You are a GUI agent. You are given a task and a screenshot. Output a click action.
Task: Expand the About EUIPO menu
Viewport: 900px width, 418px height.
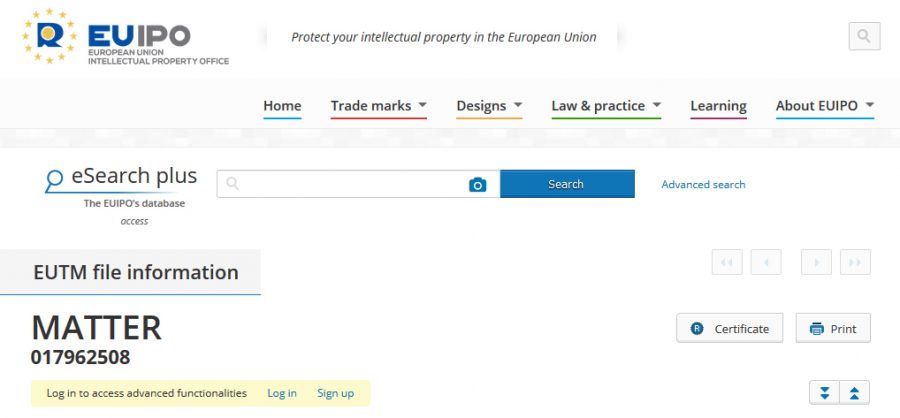click(825, 106)
